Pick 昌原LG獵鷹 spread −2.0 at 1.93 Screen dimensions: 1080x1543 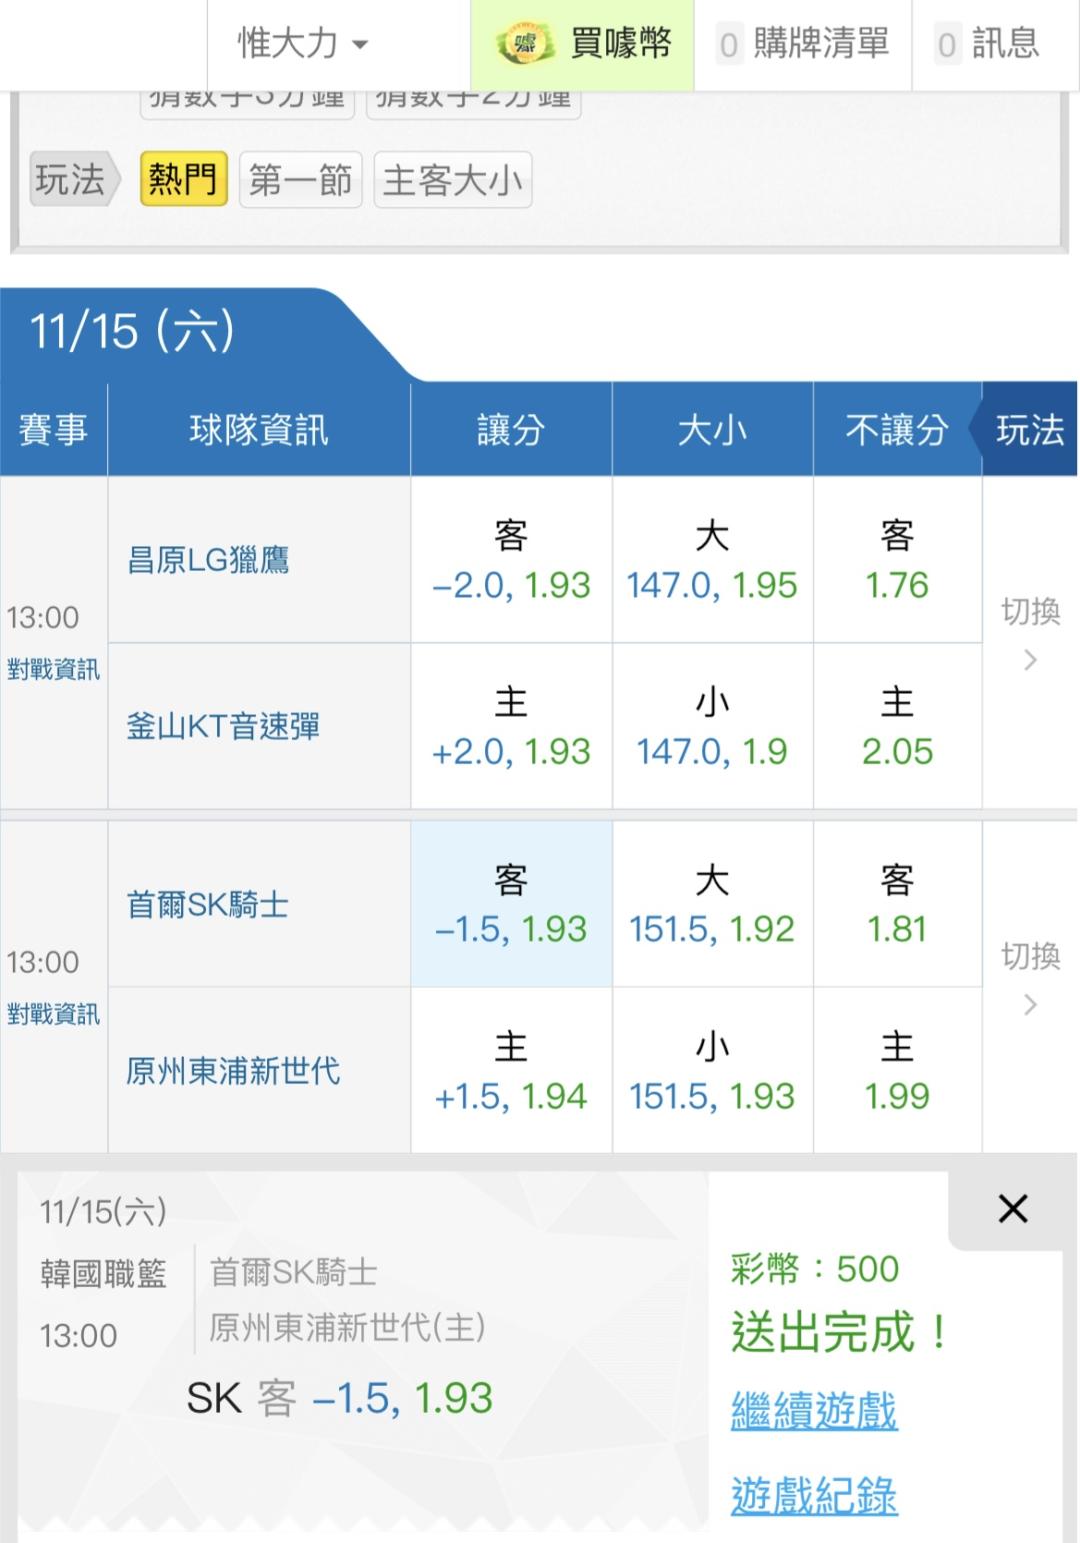click(x=511, y=561)
